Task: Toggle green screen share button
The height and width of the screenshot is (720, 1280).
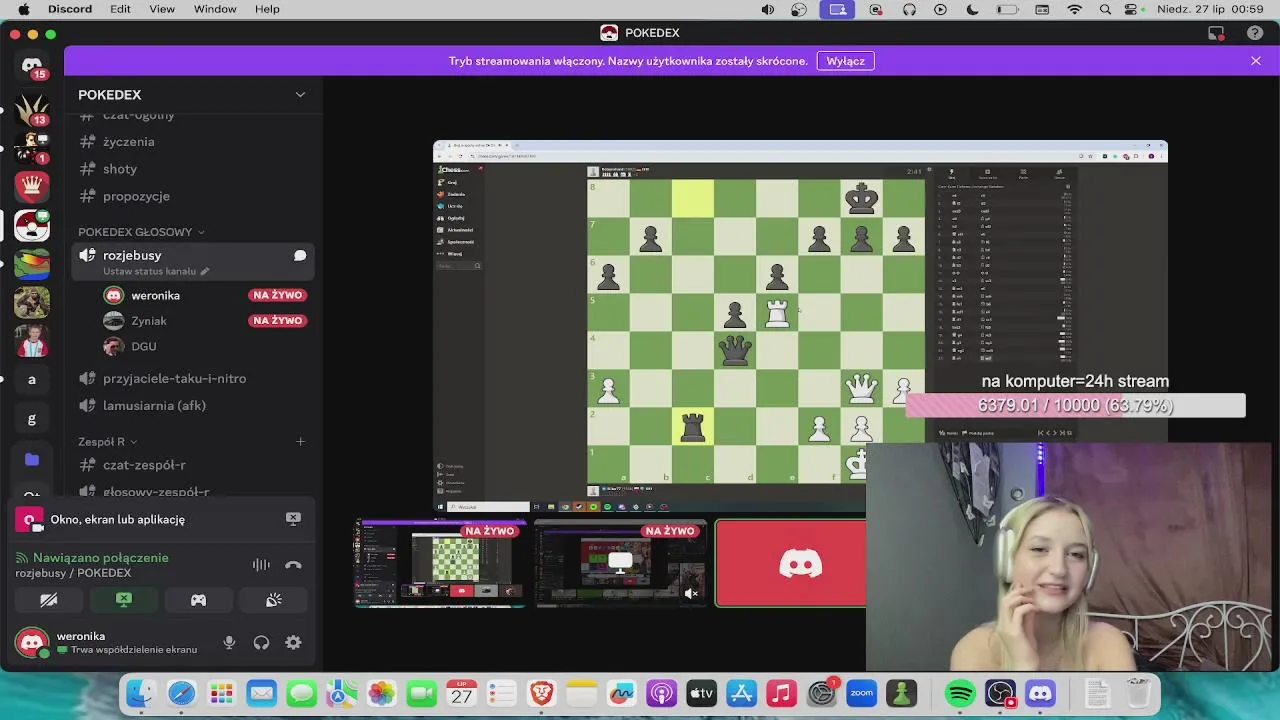Action: click(x=123, y=600)
